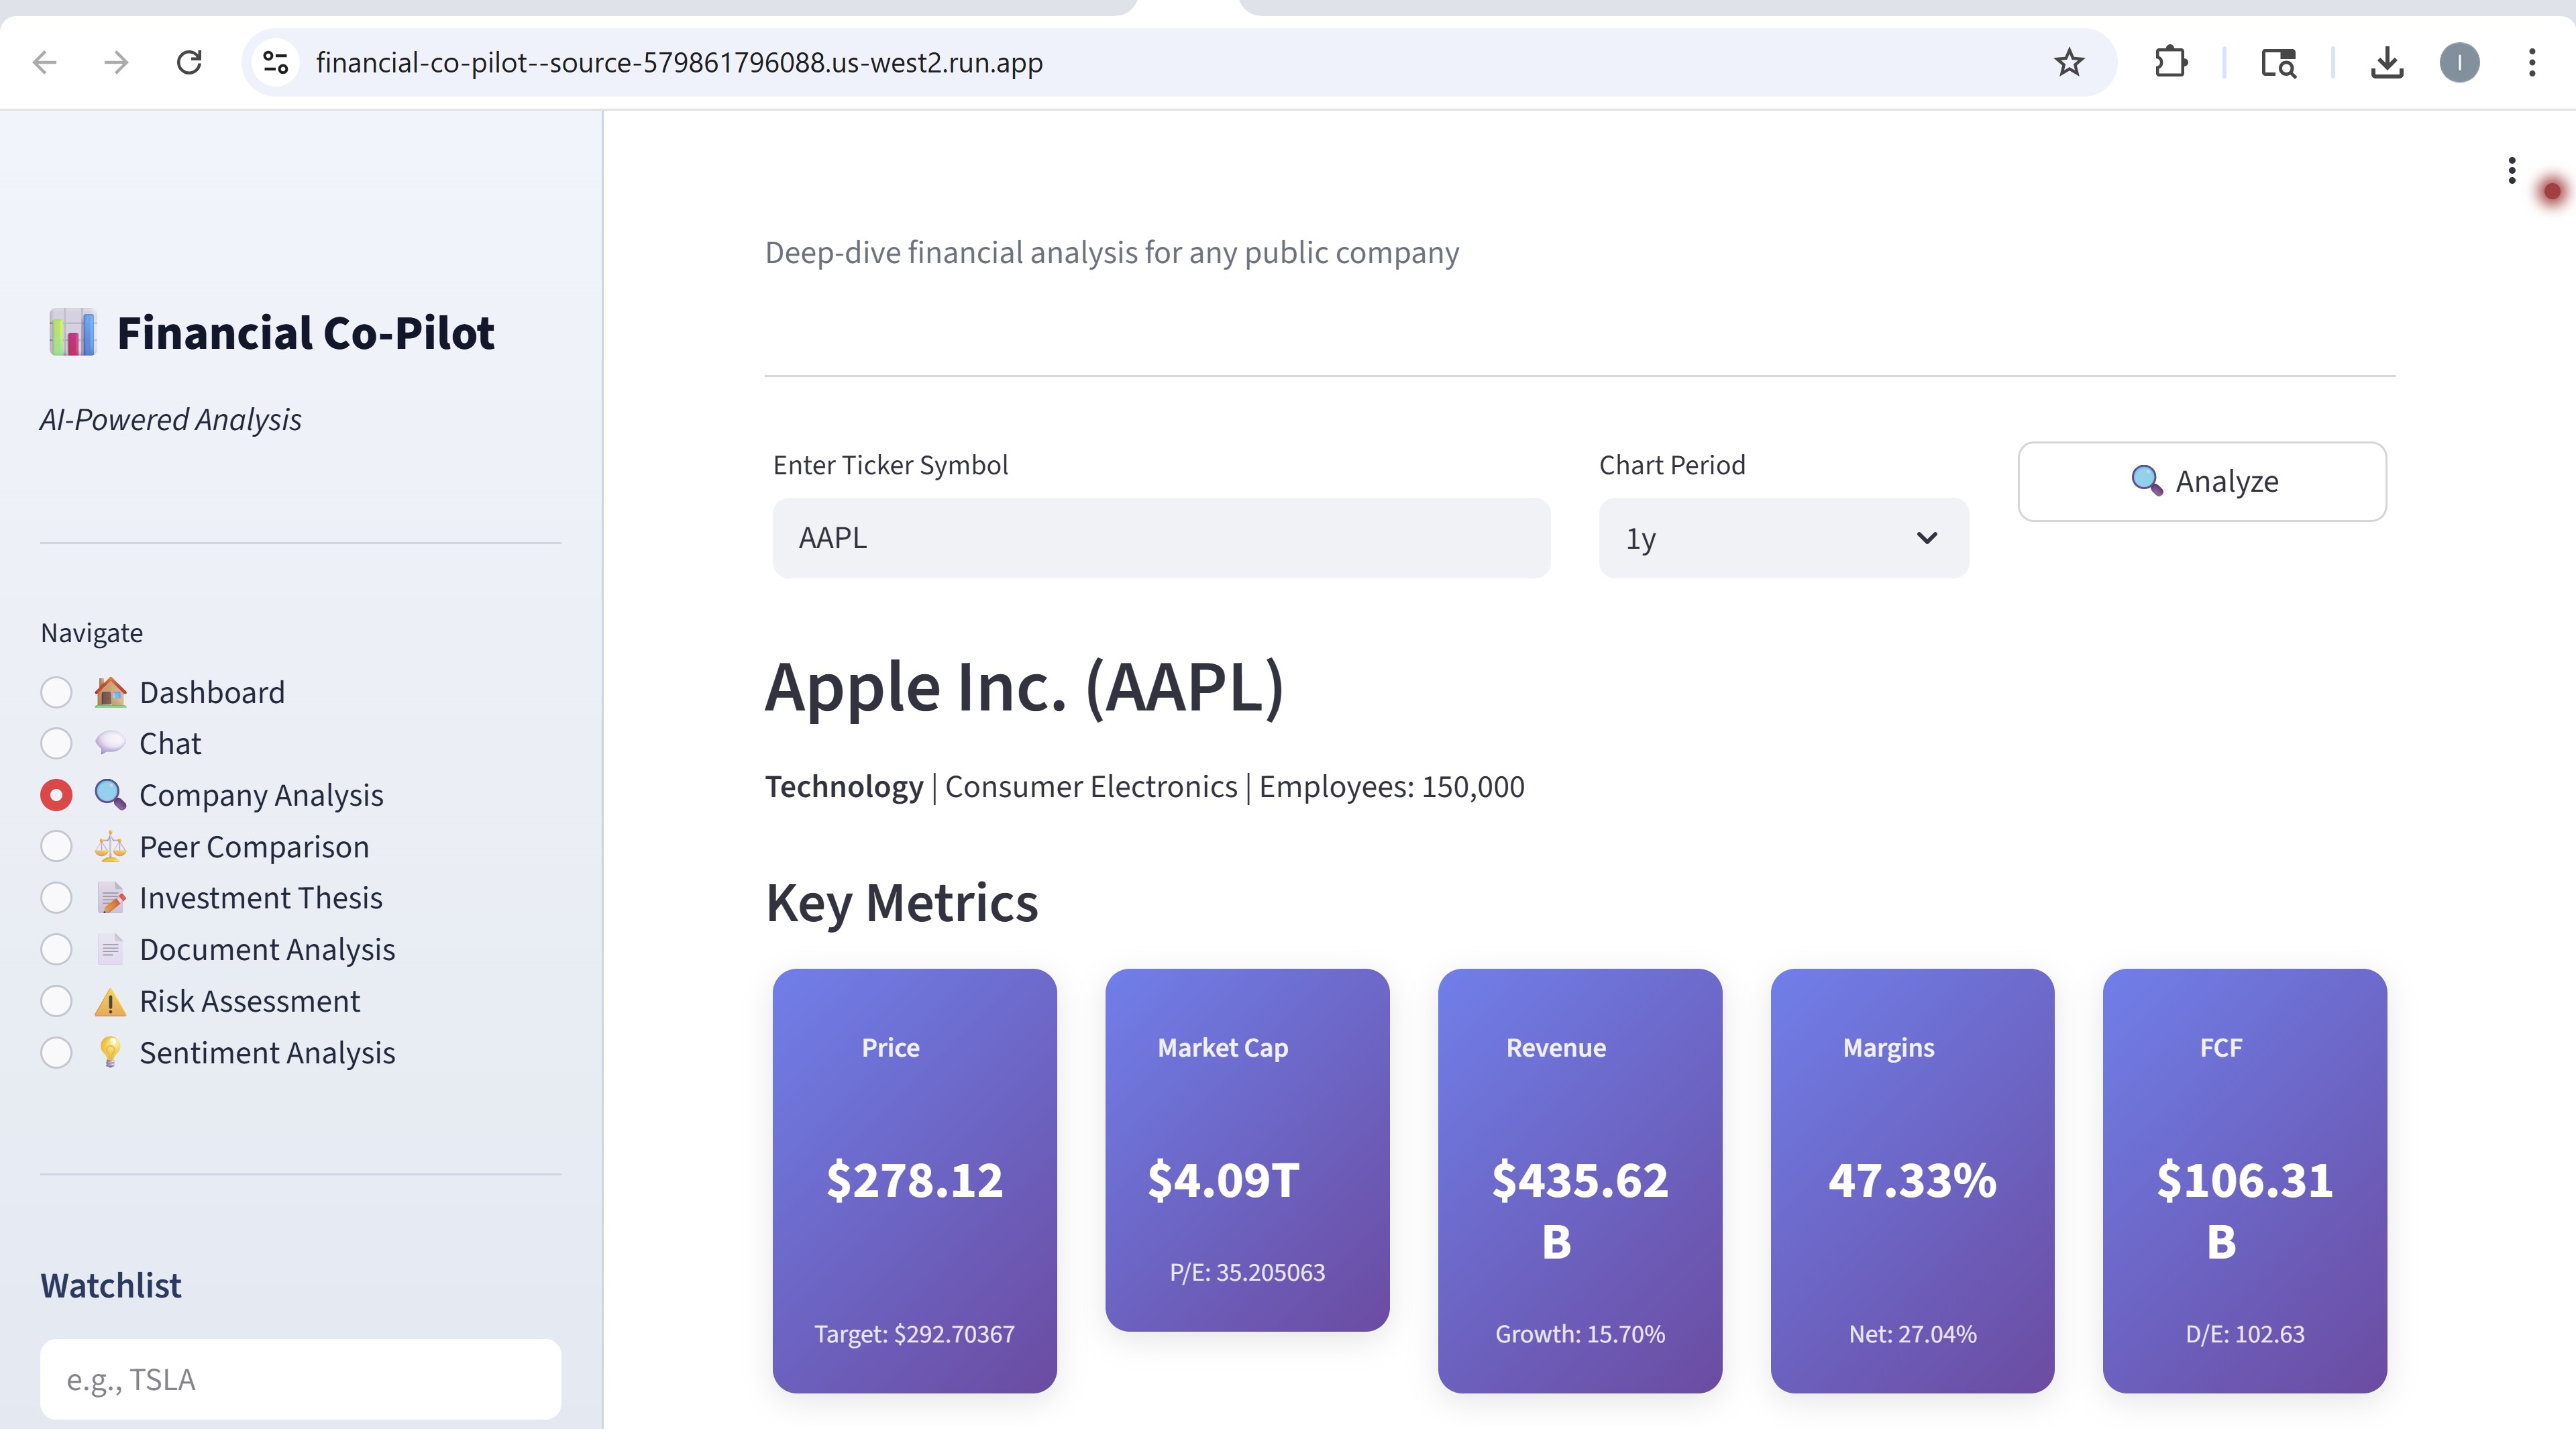This screenshot has width=2576, height=1429.
Task: Select the Risk Assessment radio option
Action: pyautogui.click(x=56, y=1001)
